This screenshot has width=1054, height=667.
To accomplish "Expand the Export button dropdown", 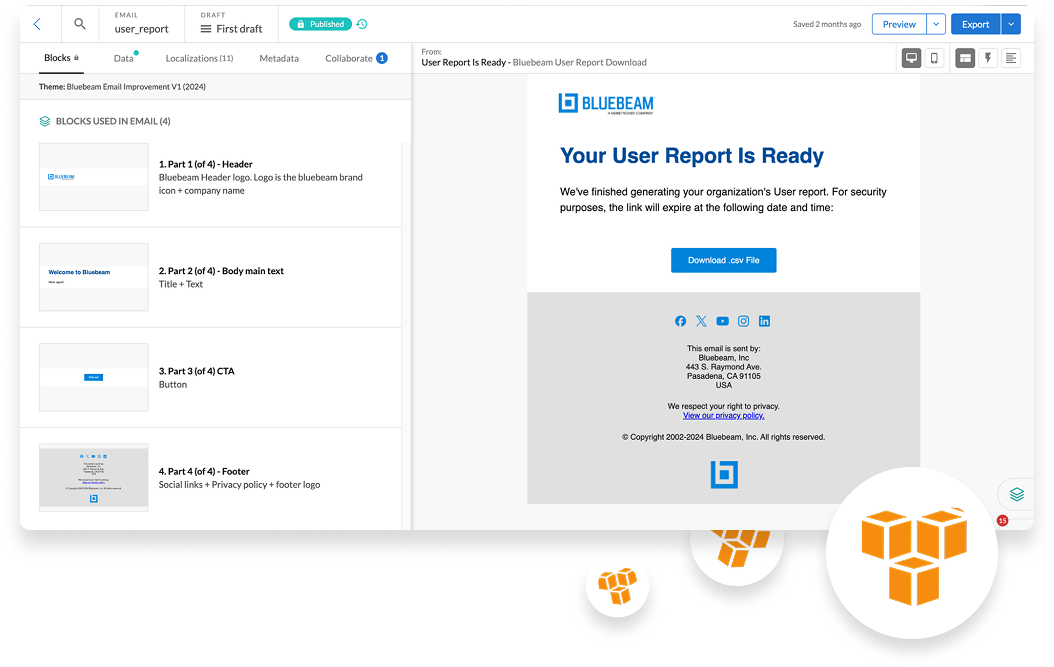I will [1011, 23].
